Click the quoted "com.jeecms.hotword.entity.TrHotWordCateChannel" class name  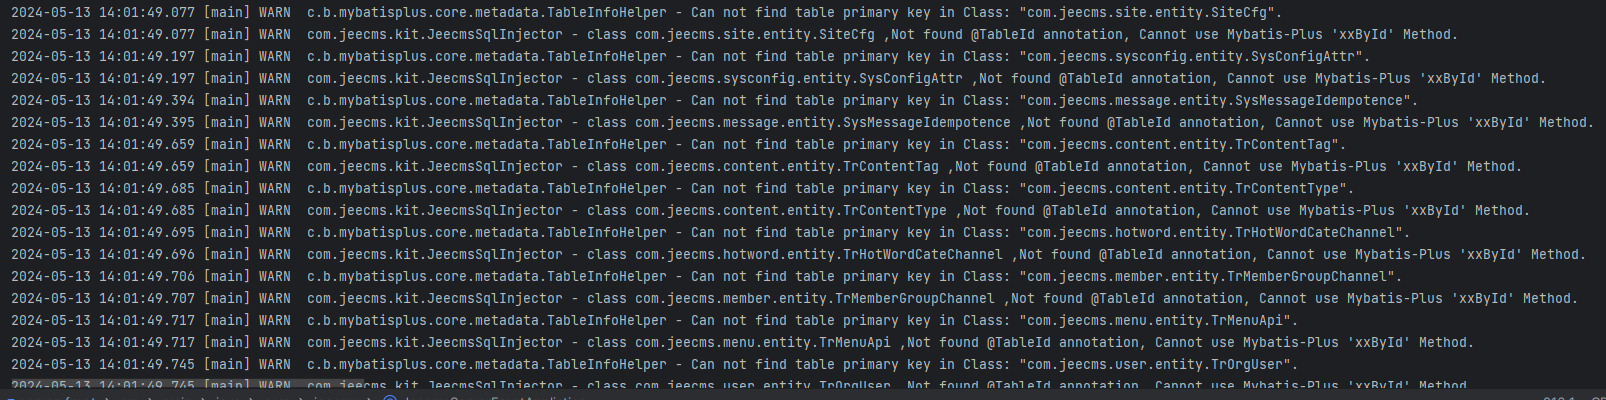pos(1213,232)
